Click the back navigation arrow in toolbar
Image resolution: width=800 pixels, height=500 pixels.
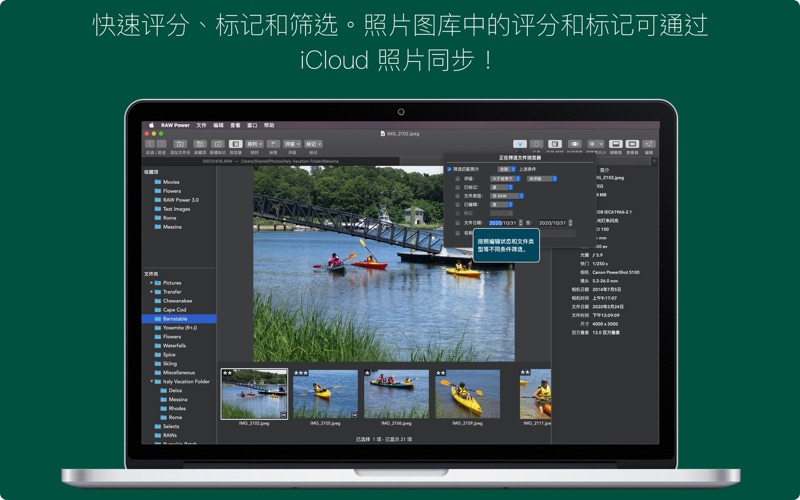150,144
